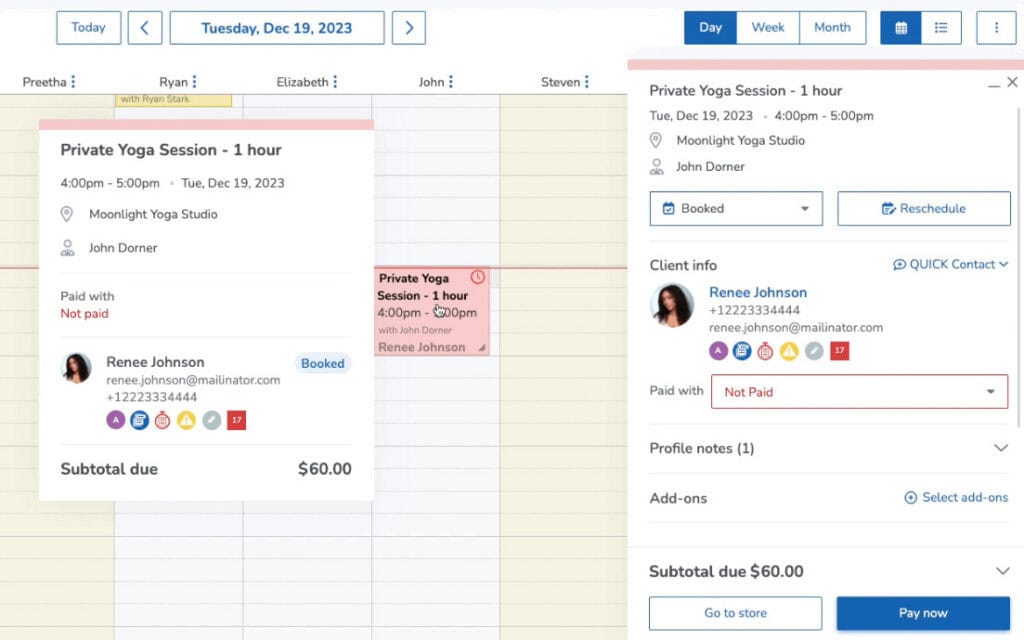Switch to Month view tab
Screen dimensions: 1024x640
pyautogui.click(x=832, y=28)
